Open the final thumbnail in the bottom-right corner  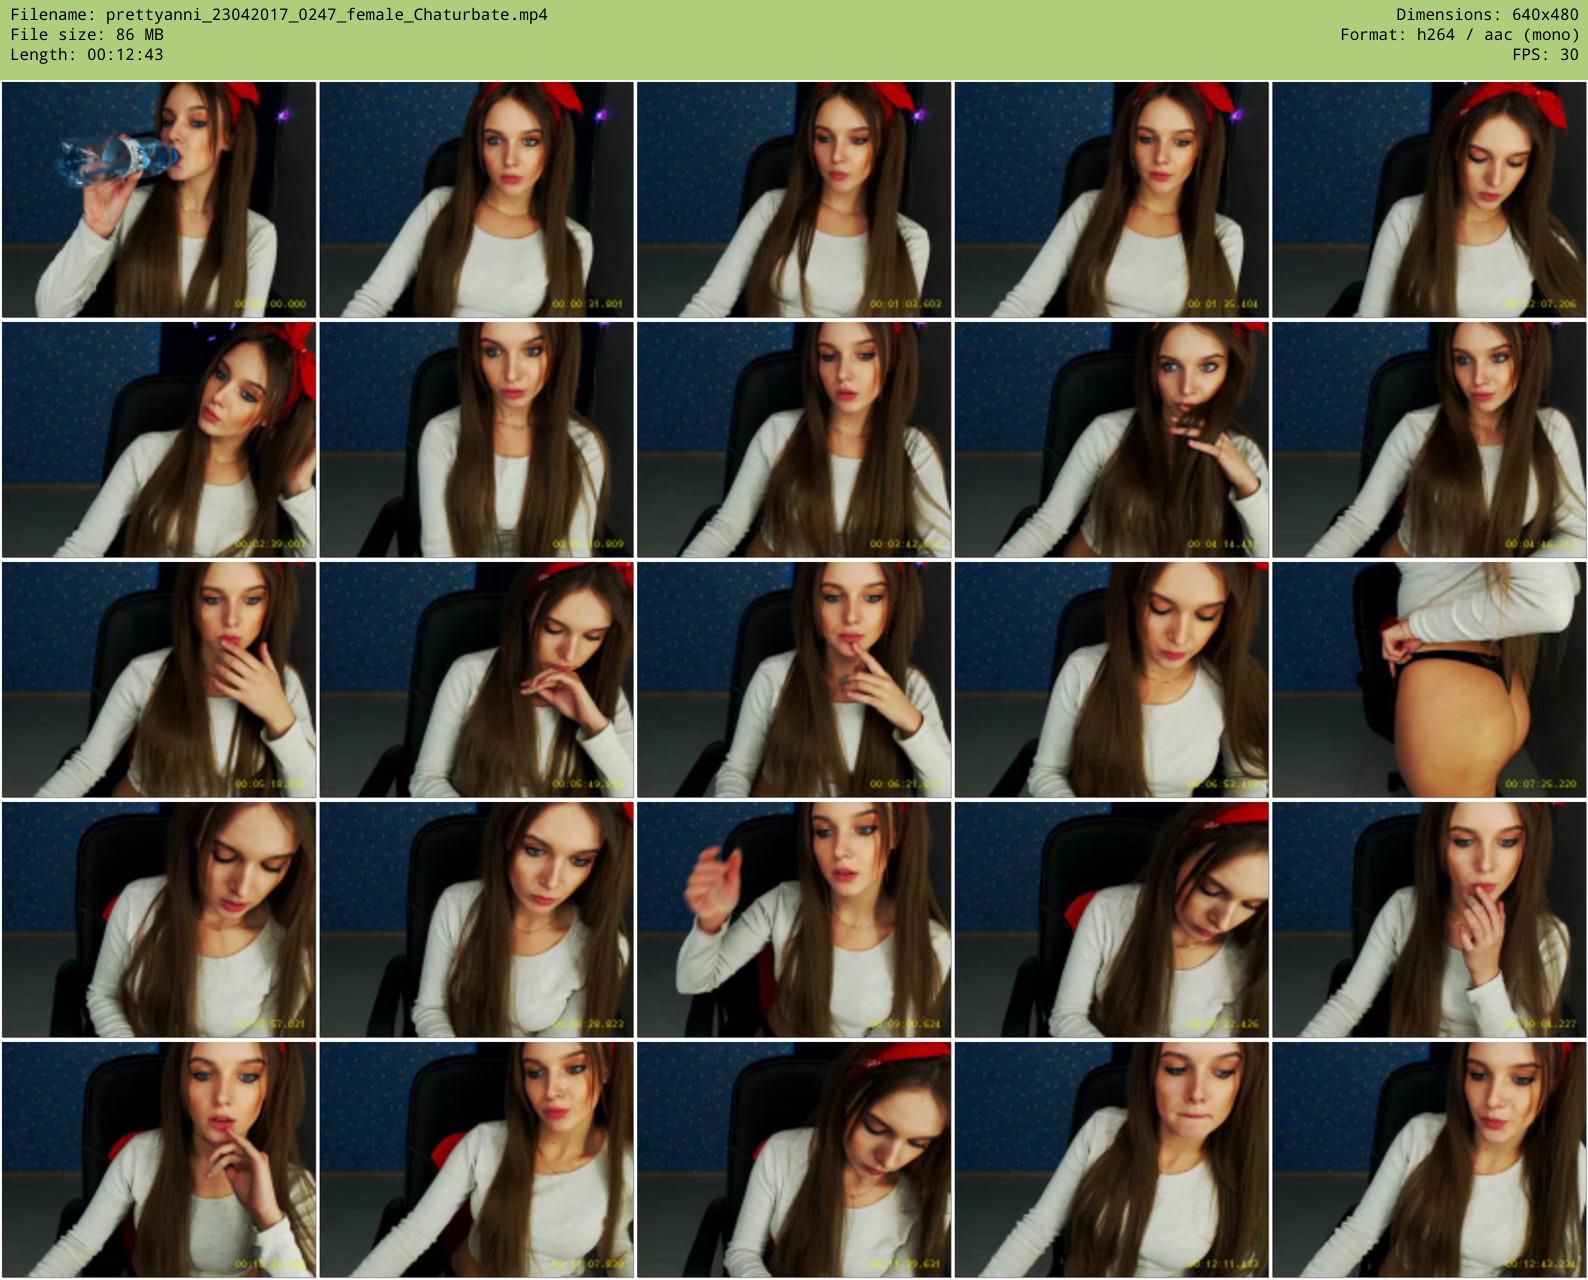(x=1429, y=1160)
